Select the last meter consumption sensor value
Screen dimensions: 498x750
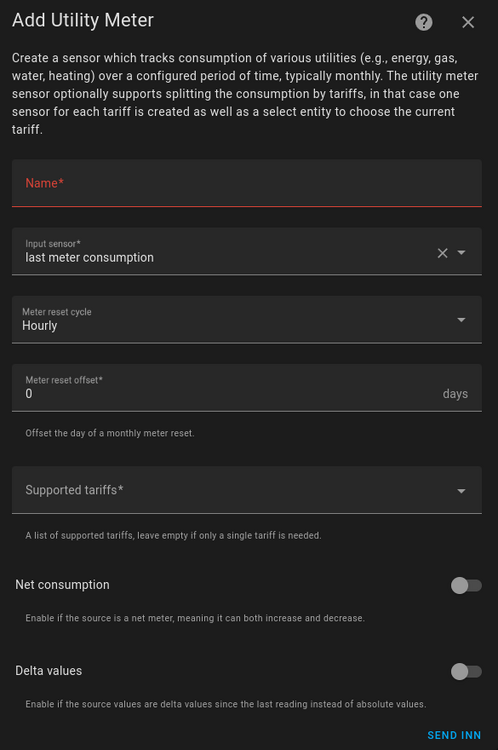[89, 258]
